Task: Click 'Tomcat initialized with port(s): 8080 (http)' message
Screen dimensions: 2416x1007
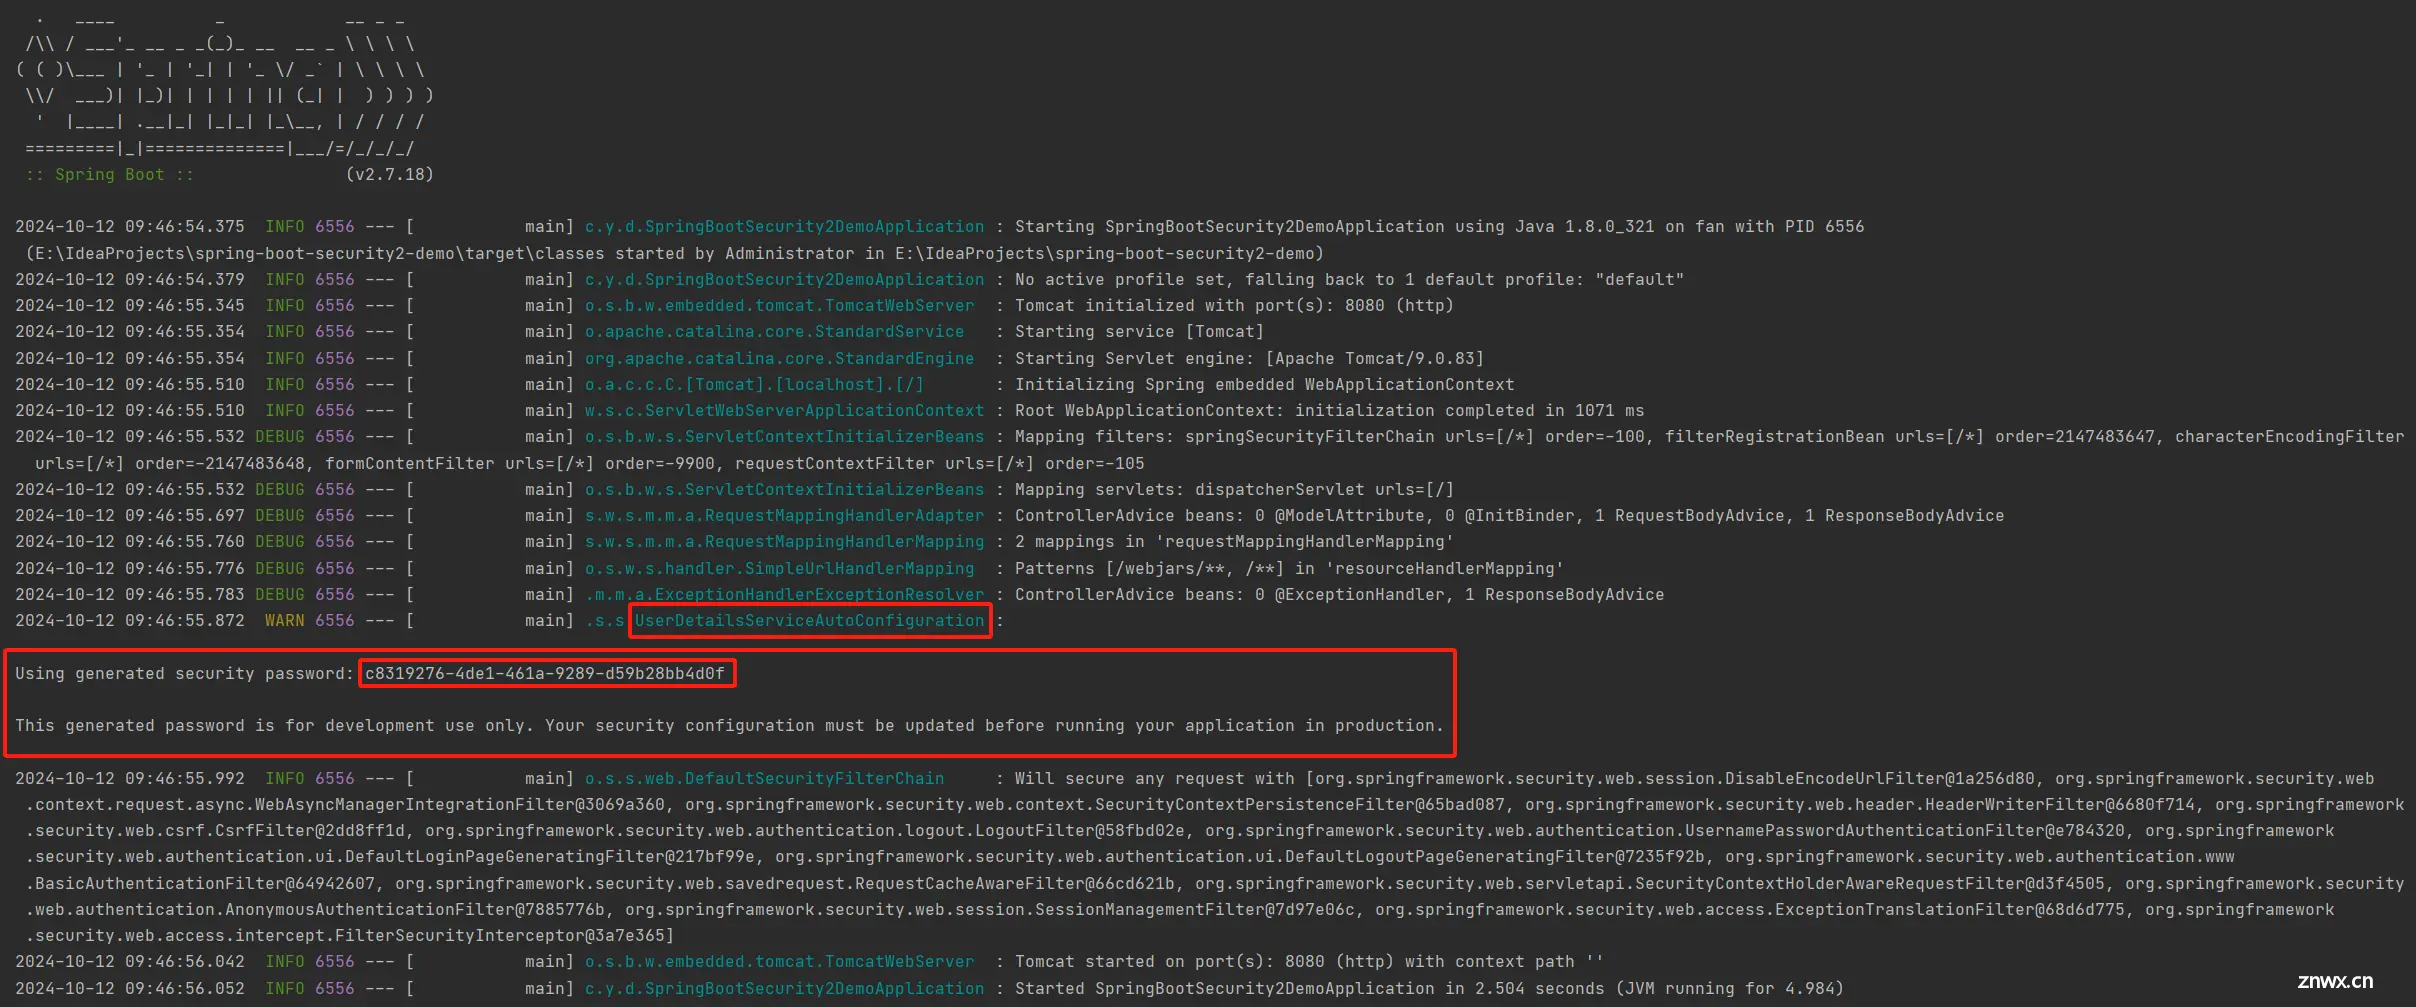Action: (1234, 306)
